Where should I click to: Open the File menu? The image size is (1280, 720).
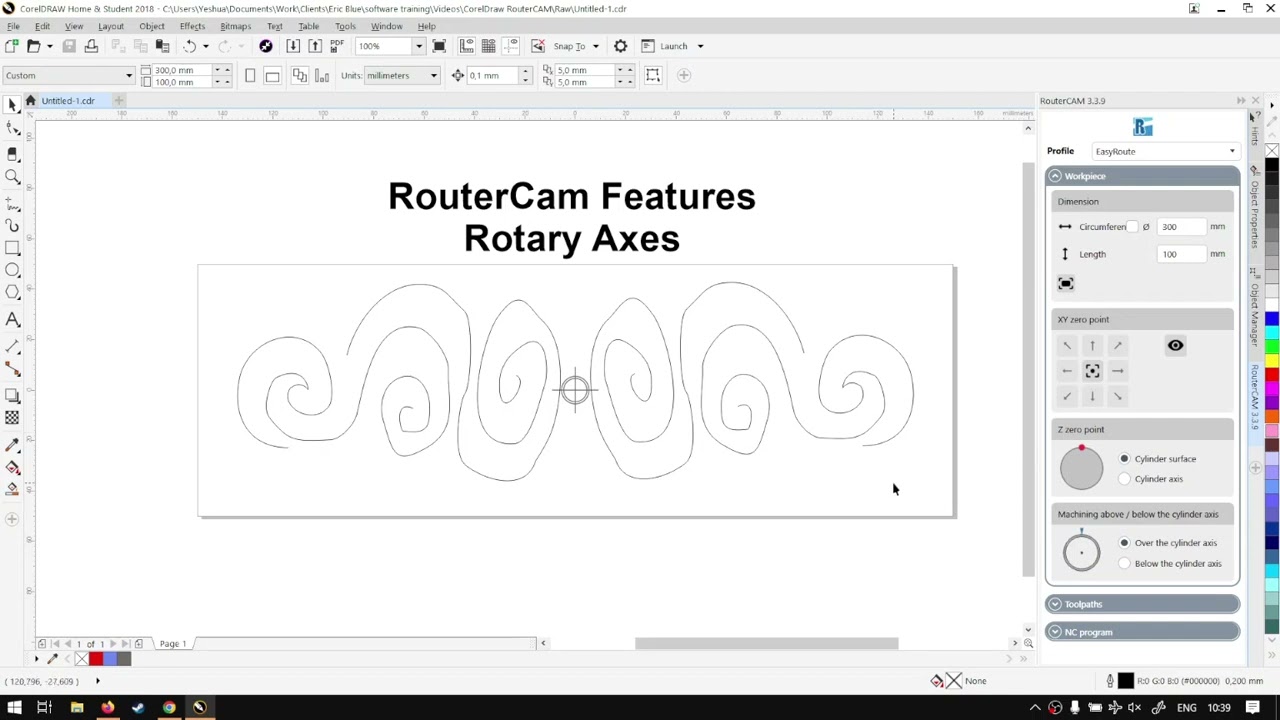coord(13,26)
